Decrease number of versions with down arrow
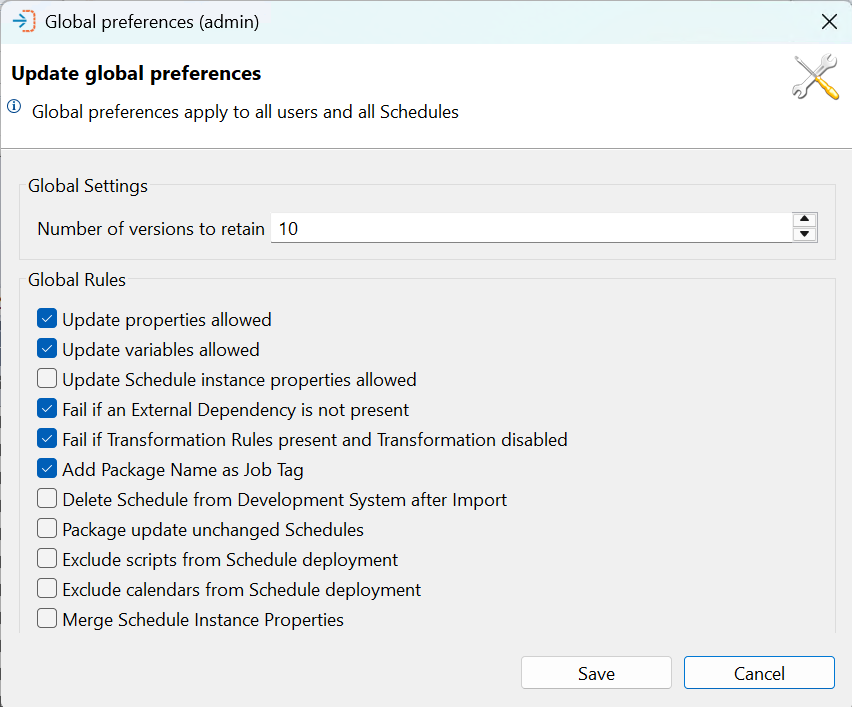 tap(804, 234)
